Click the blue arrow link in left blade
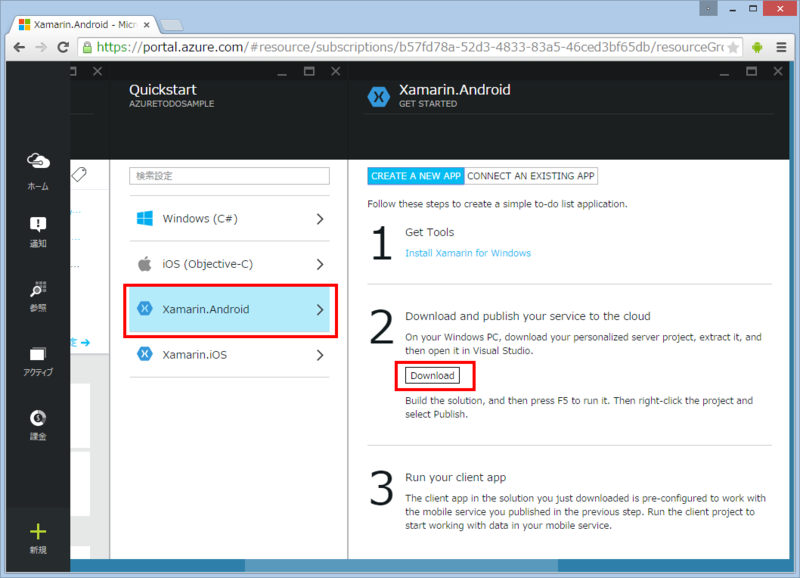The width and height of the screenshot is (800, 578). [85, 342]
